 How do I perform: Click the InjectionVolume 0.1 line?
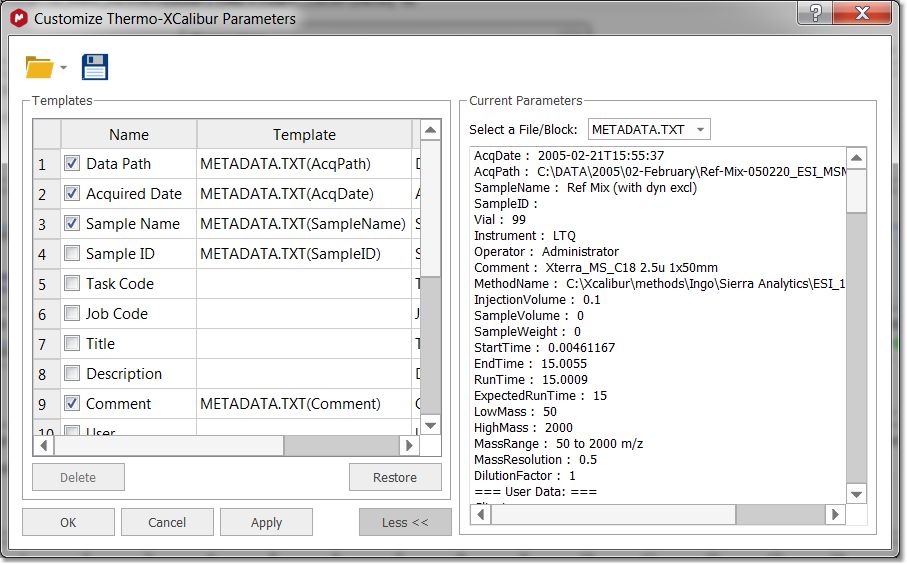(537, 300)
